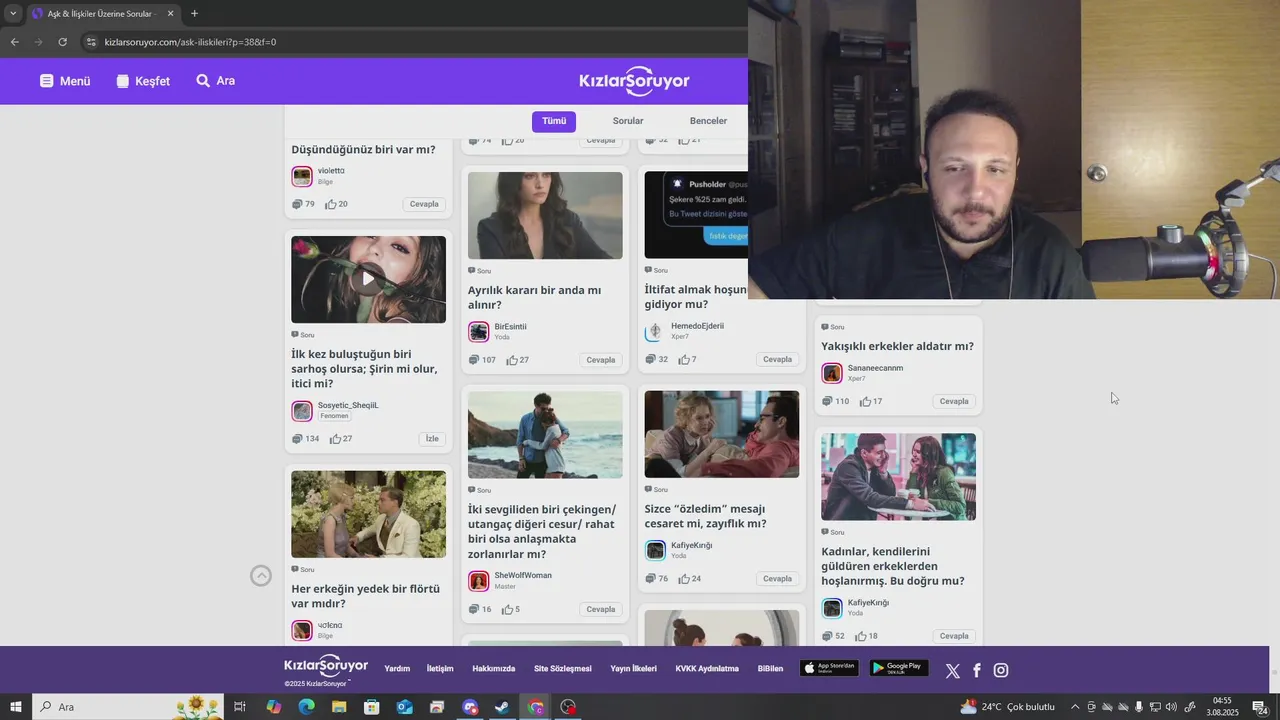Screen dimensions: 1280x720
Task: Click the like icon with 5 likes
Action: (x=507, y=609)
